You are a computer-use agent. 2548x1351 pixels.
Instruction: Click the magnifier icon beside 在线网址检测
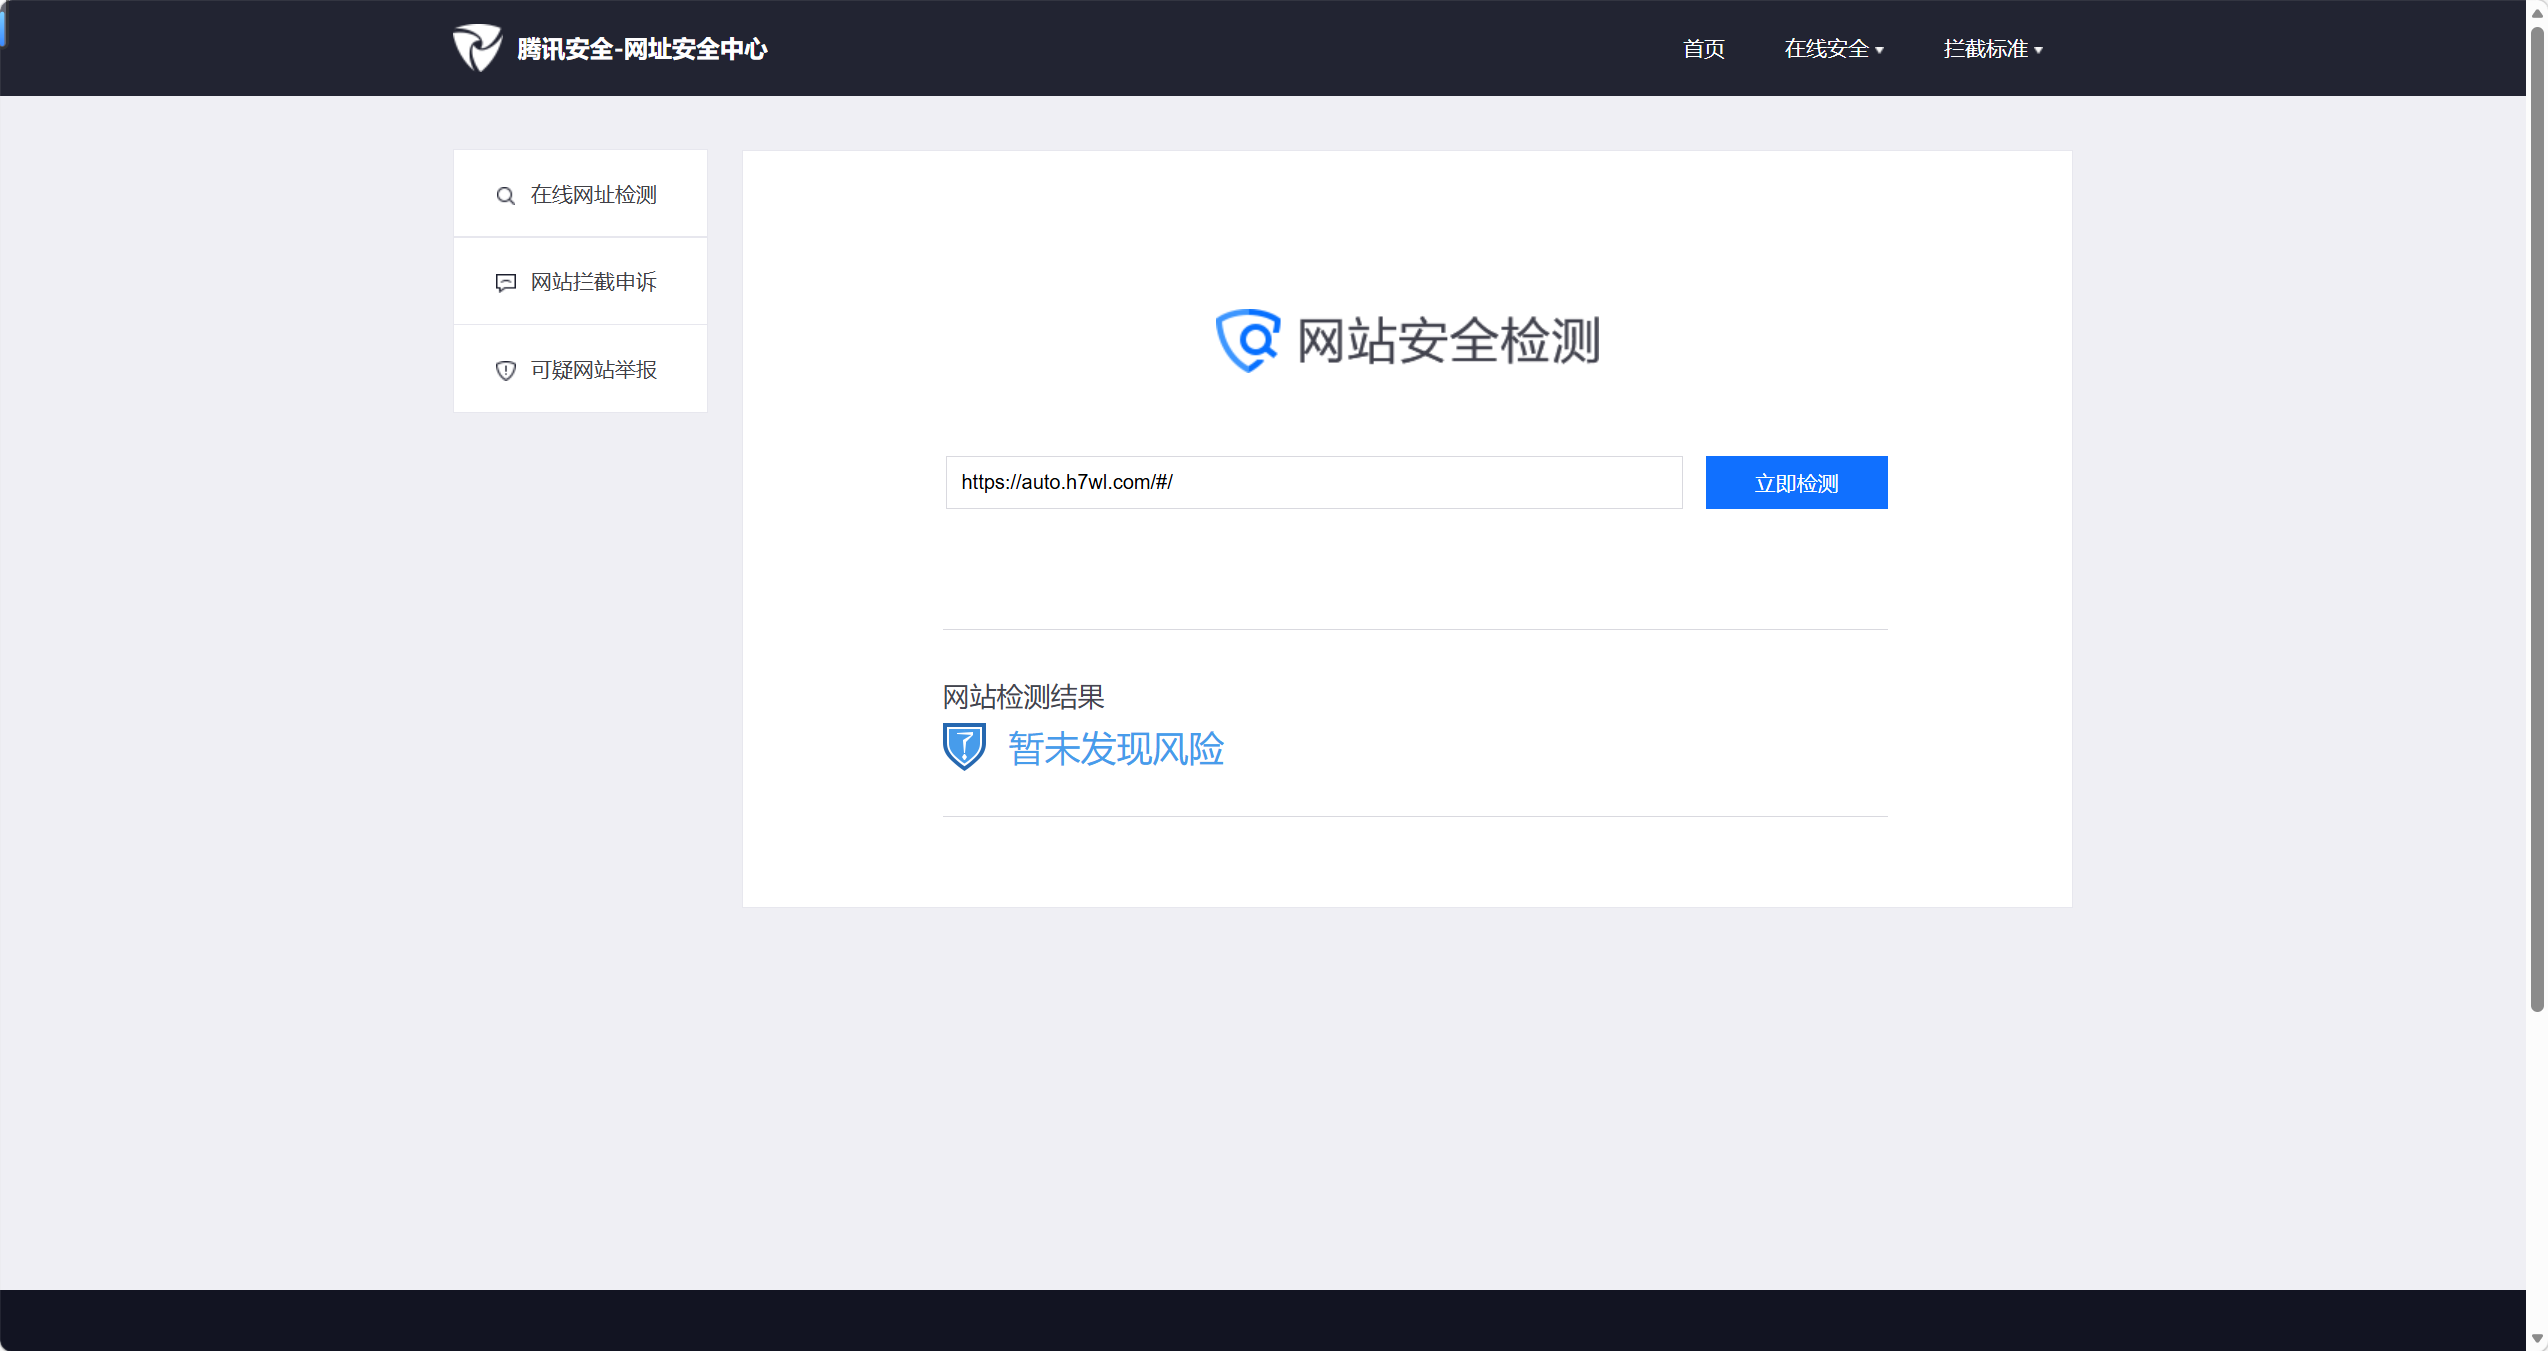coord(506,196)
